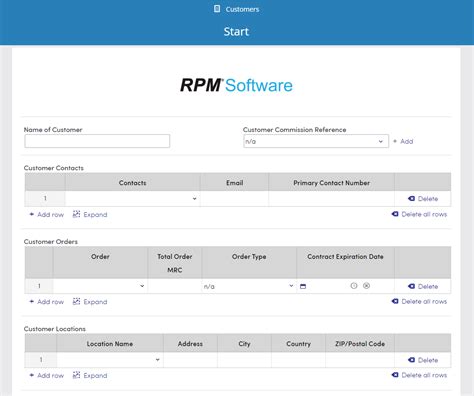Open the Contacts dropdown in Customer Contacts row 1

point(132,199)
